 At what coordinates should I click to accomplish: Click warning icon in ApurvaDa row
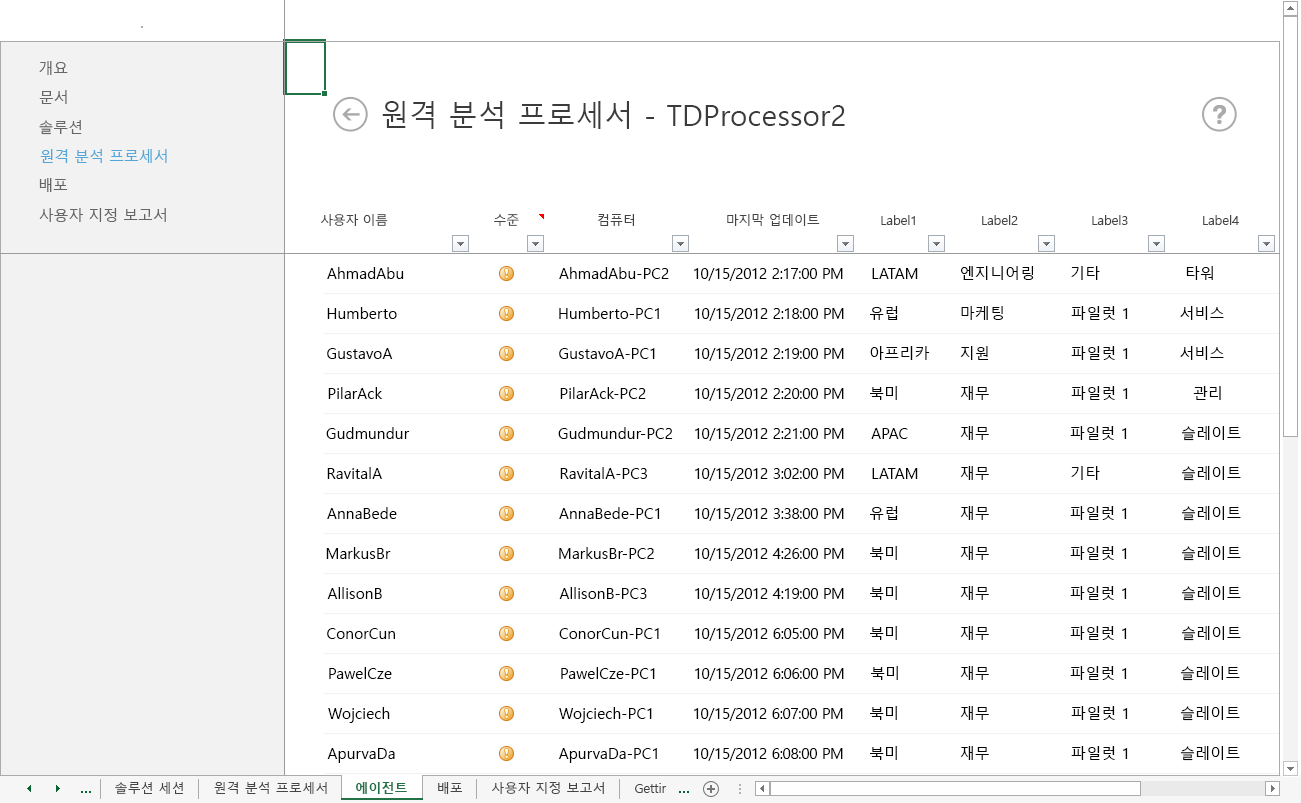tap(506, 753)
